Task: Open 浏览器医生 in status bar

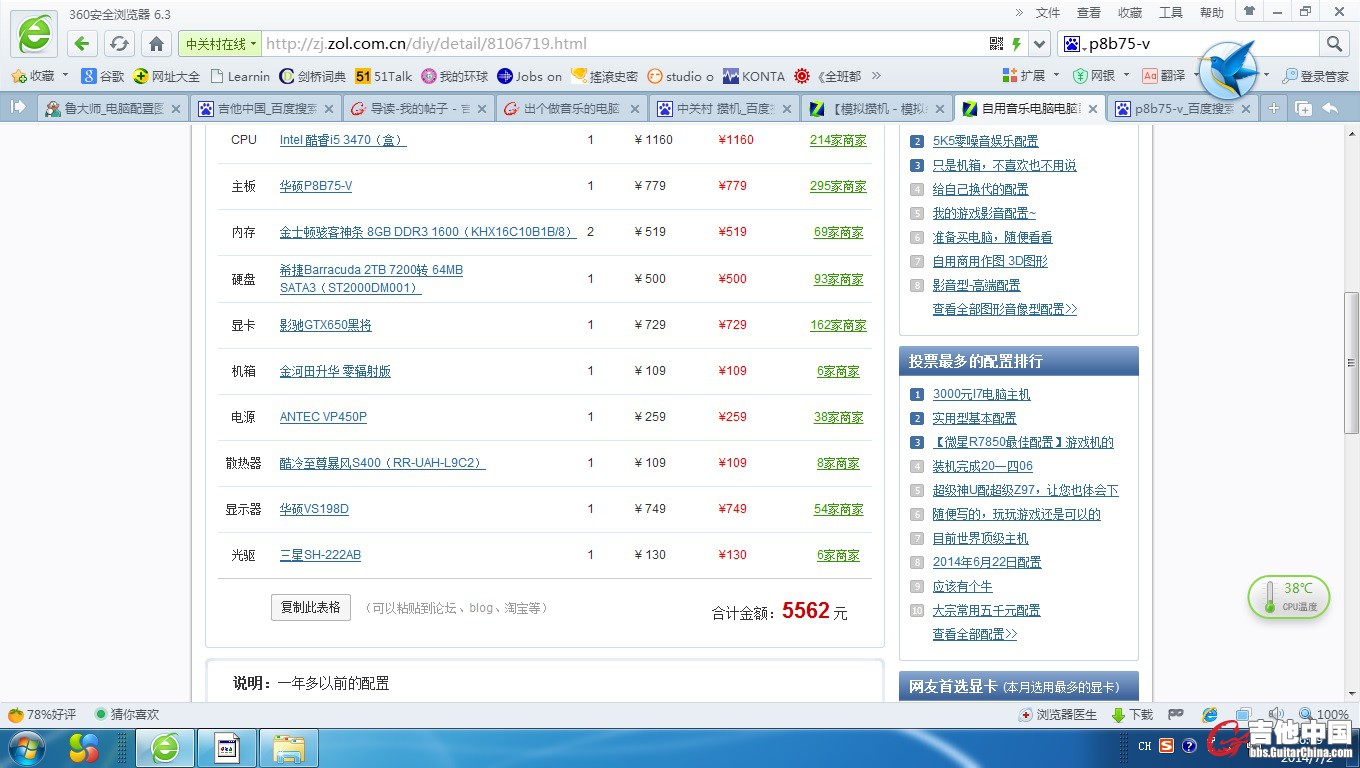Action: pos(1058,715)
